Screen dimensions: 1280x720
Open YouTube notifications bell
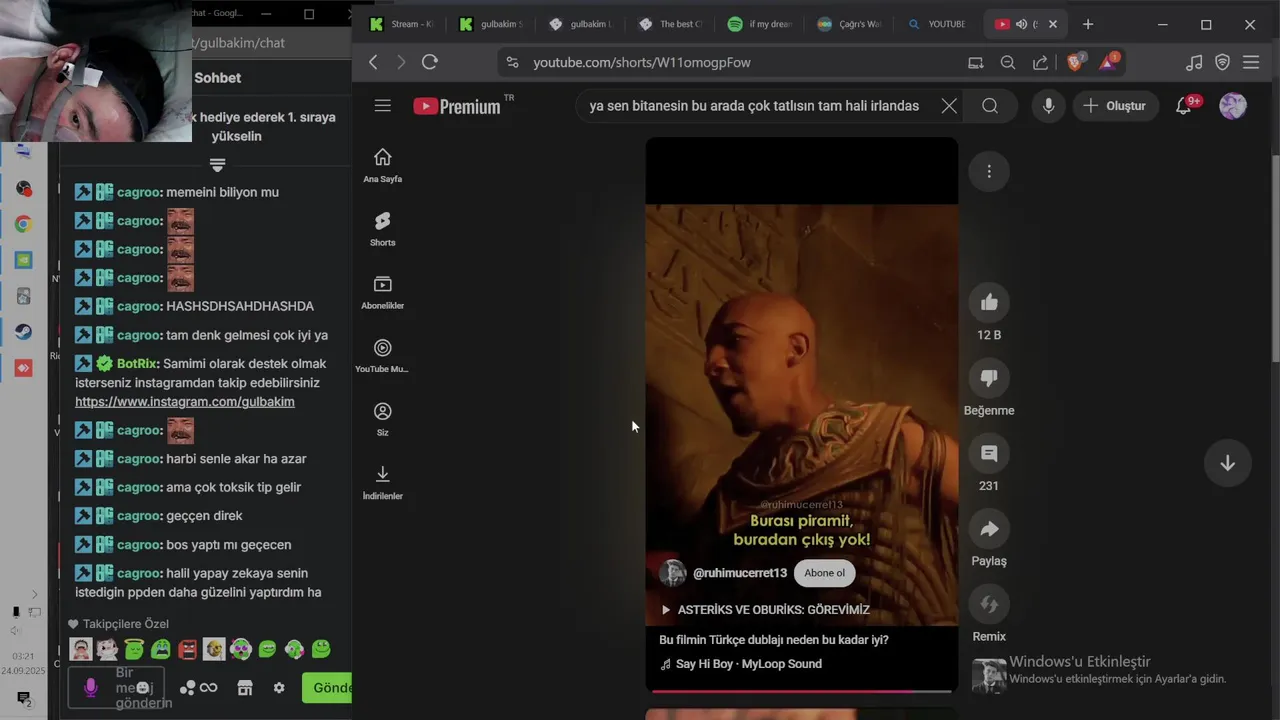click(1185, 105)
